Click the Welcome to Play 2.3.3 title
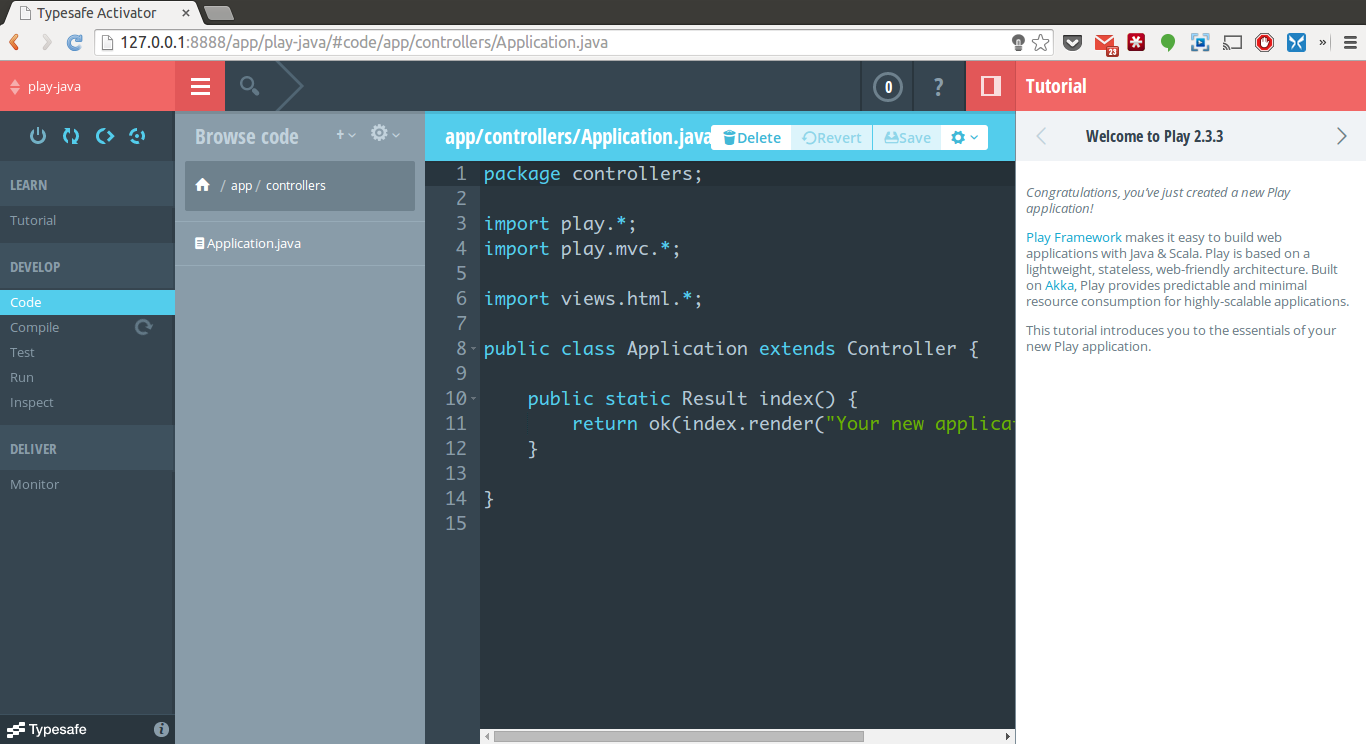 coord(1154,136)
